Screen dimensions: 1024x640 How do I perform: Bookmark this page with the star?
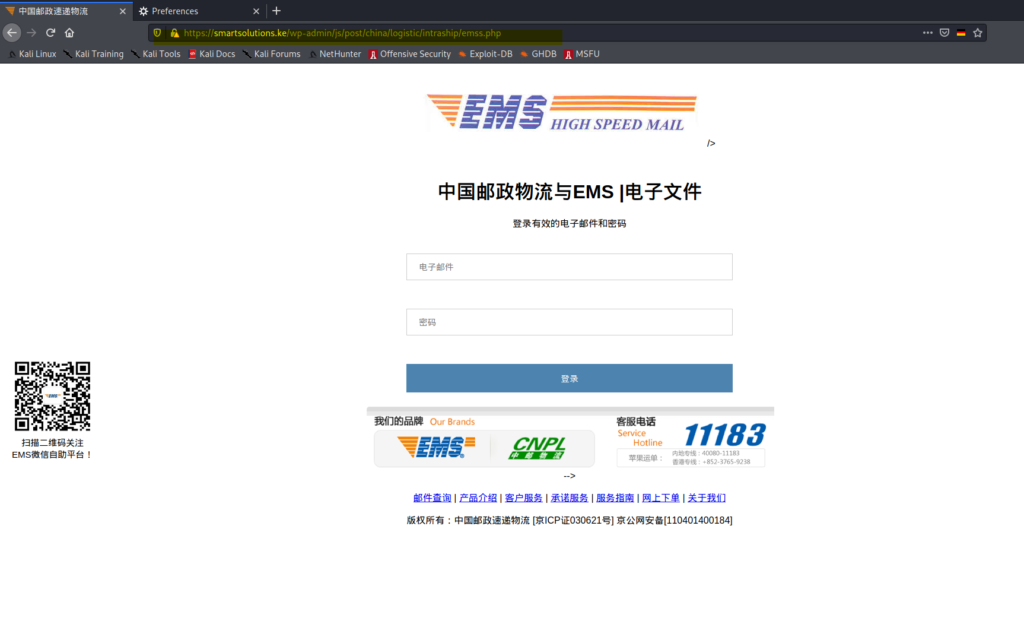coord(978,33)
